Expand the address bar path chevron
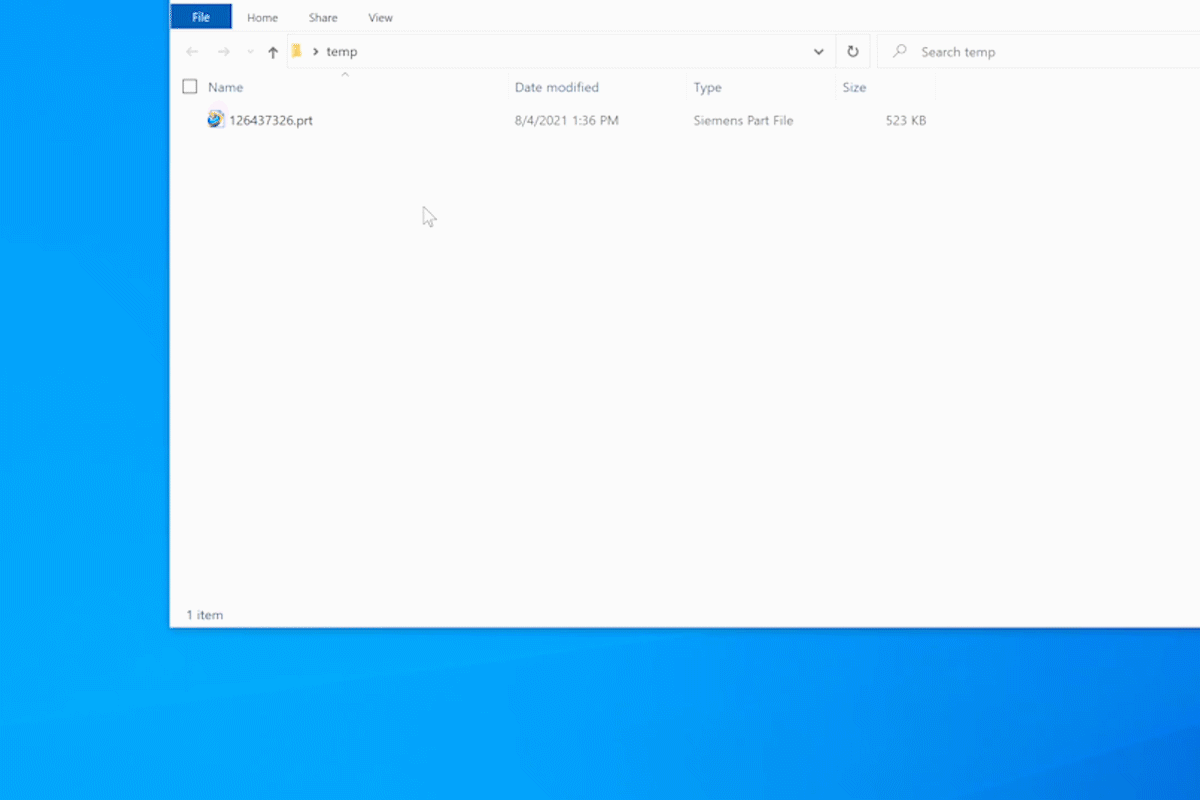 tap(316, 52)
